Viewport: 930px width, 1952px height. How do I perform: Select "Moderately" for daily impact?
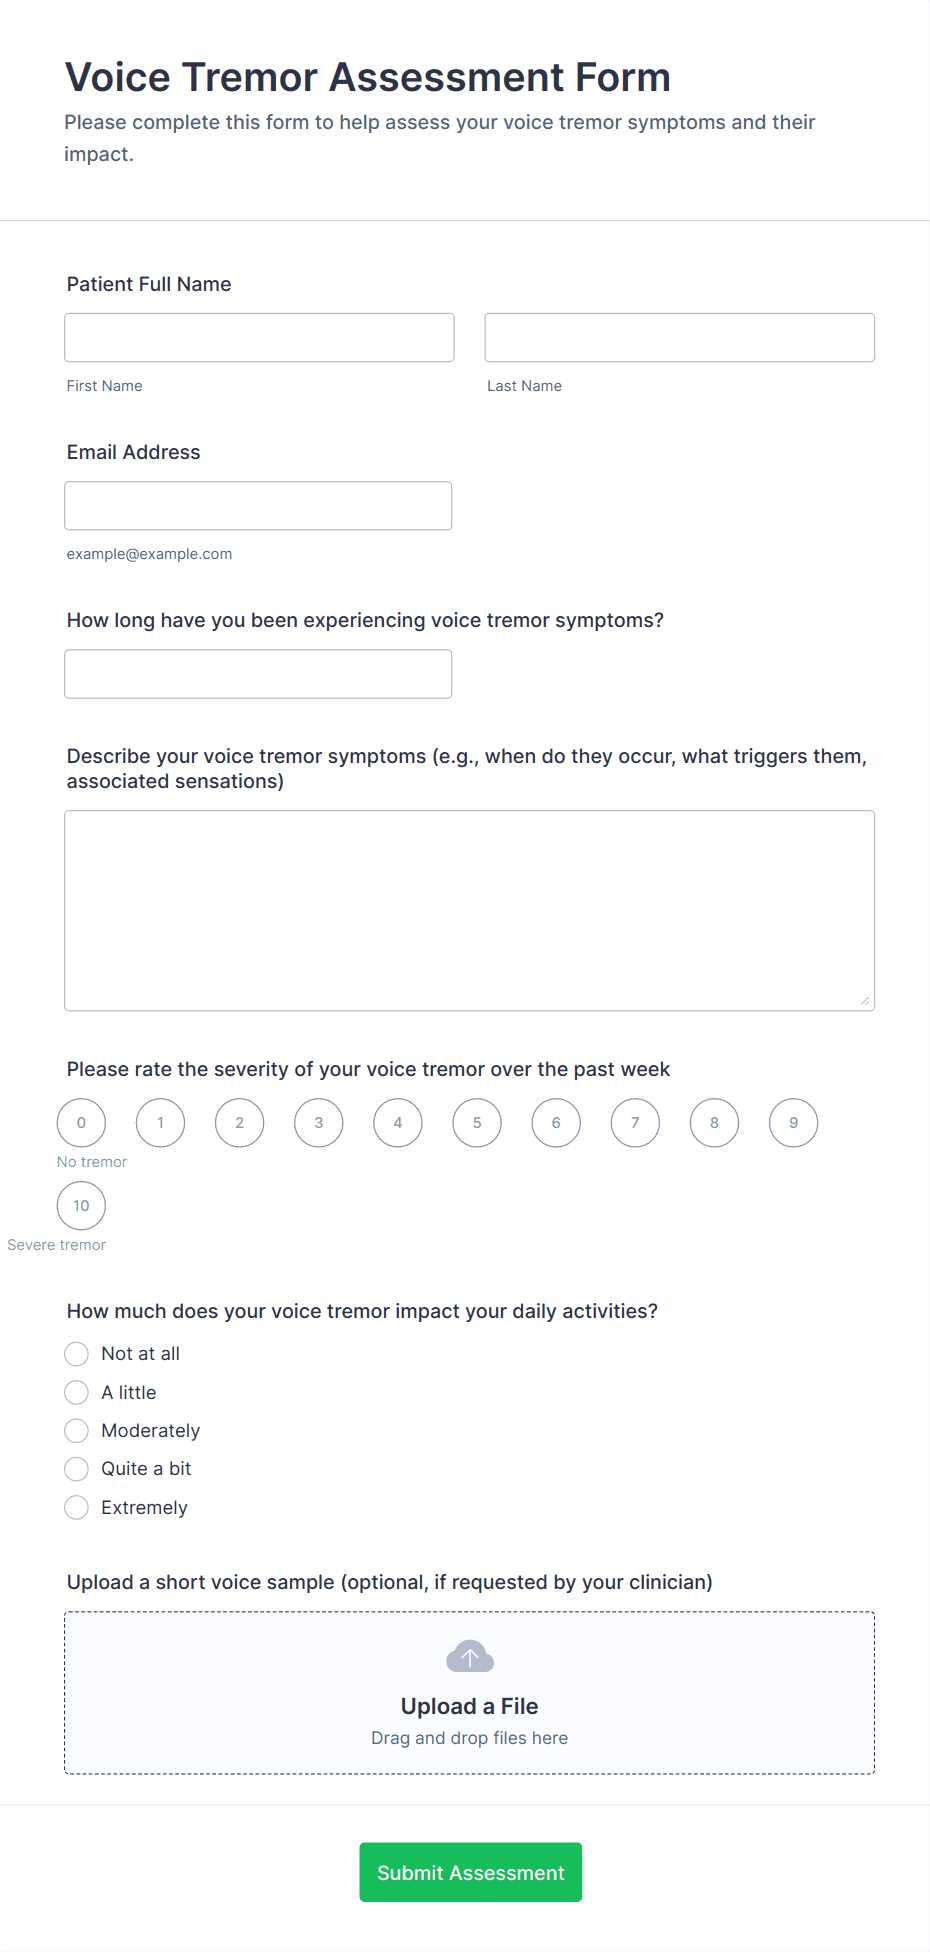[x=77, y=1431]
